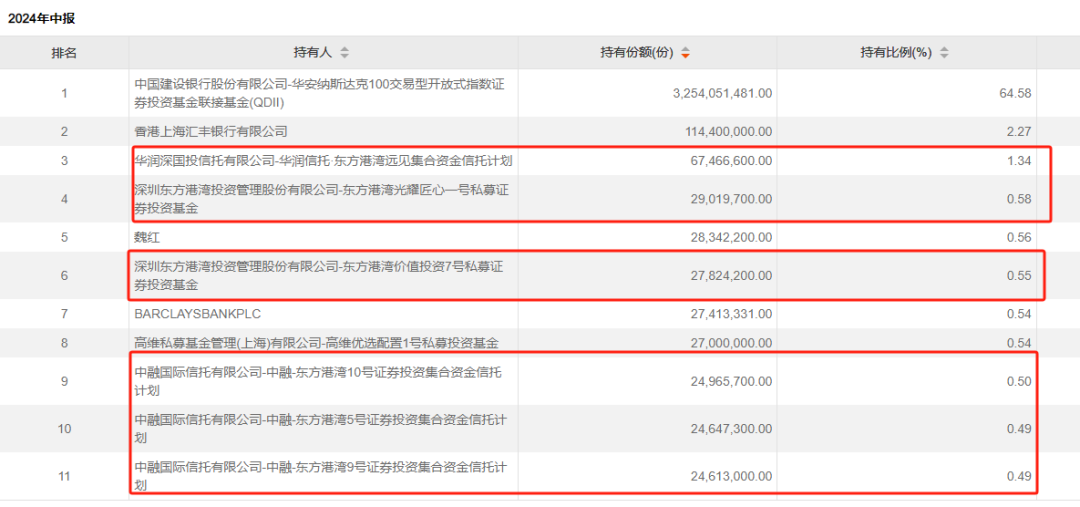Image resolution: width=1080 pixels, height=507 pixels.
Task: Click rank number 10
Action: click(64, 428)
